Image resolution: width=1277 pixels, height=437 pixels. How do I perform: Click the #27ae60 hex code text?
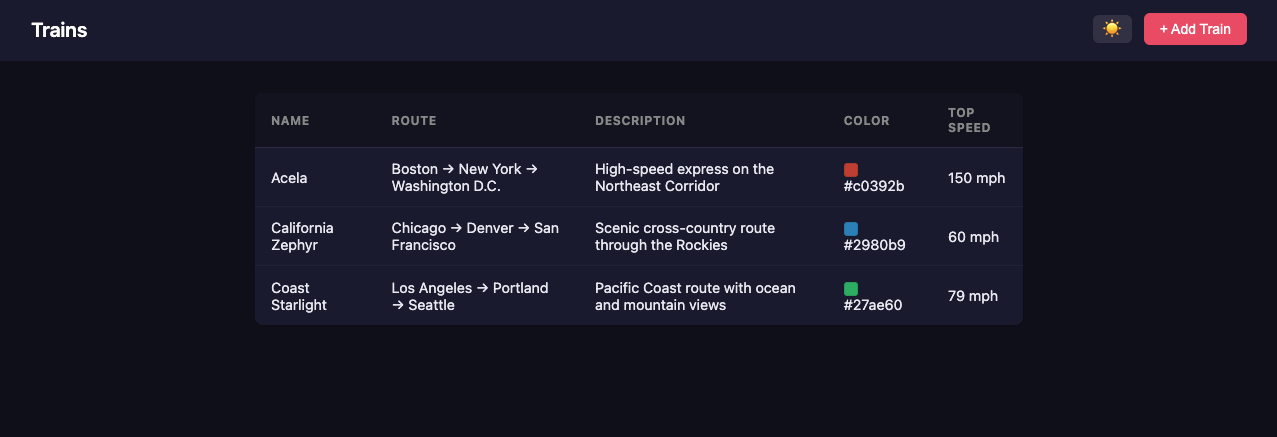[x=873, y=305]
